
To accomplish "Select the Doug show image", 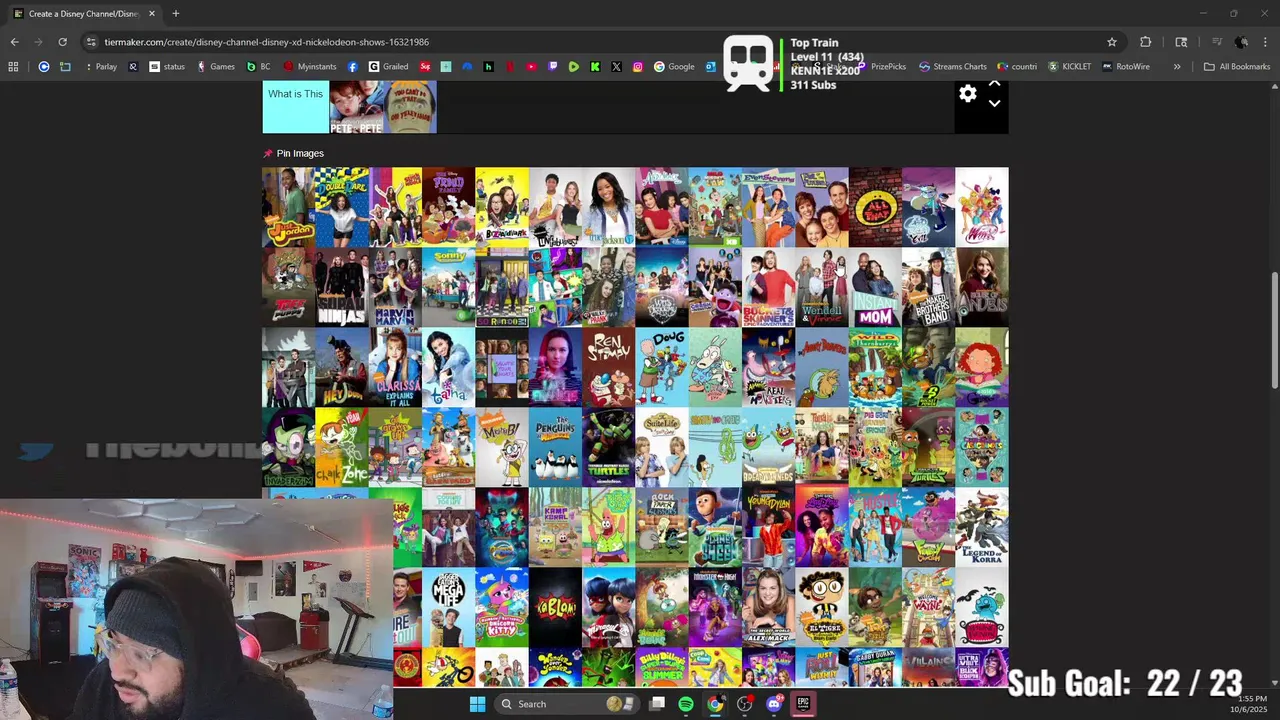I will [662, 367].
